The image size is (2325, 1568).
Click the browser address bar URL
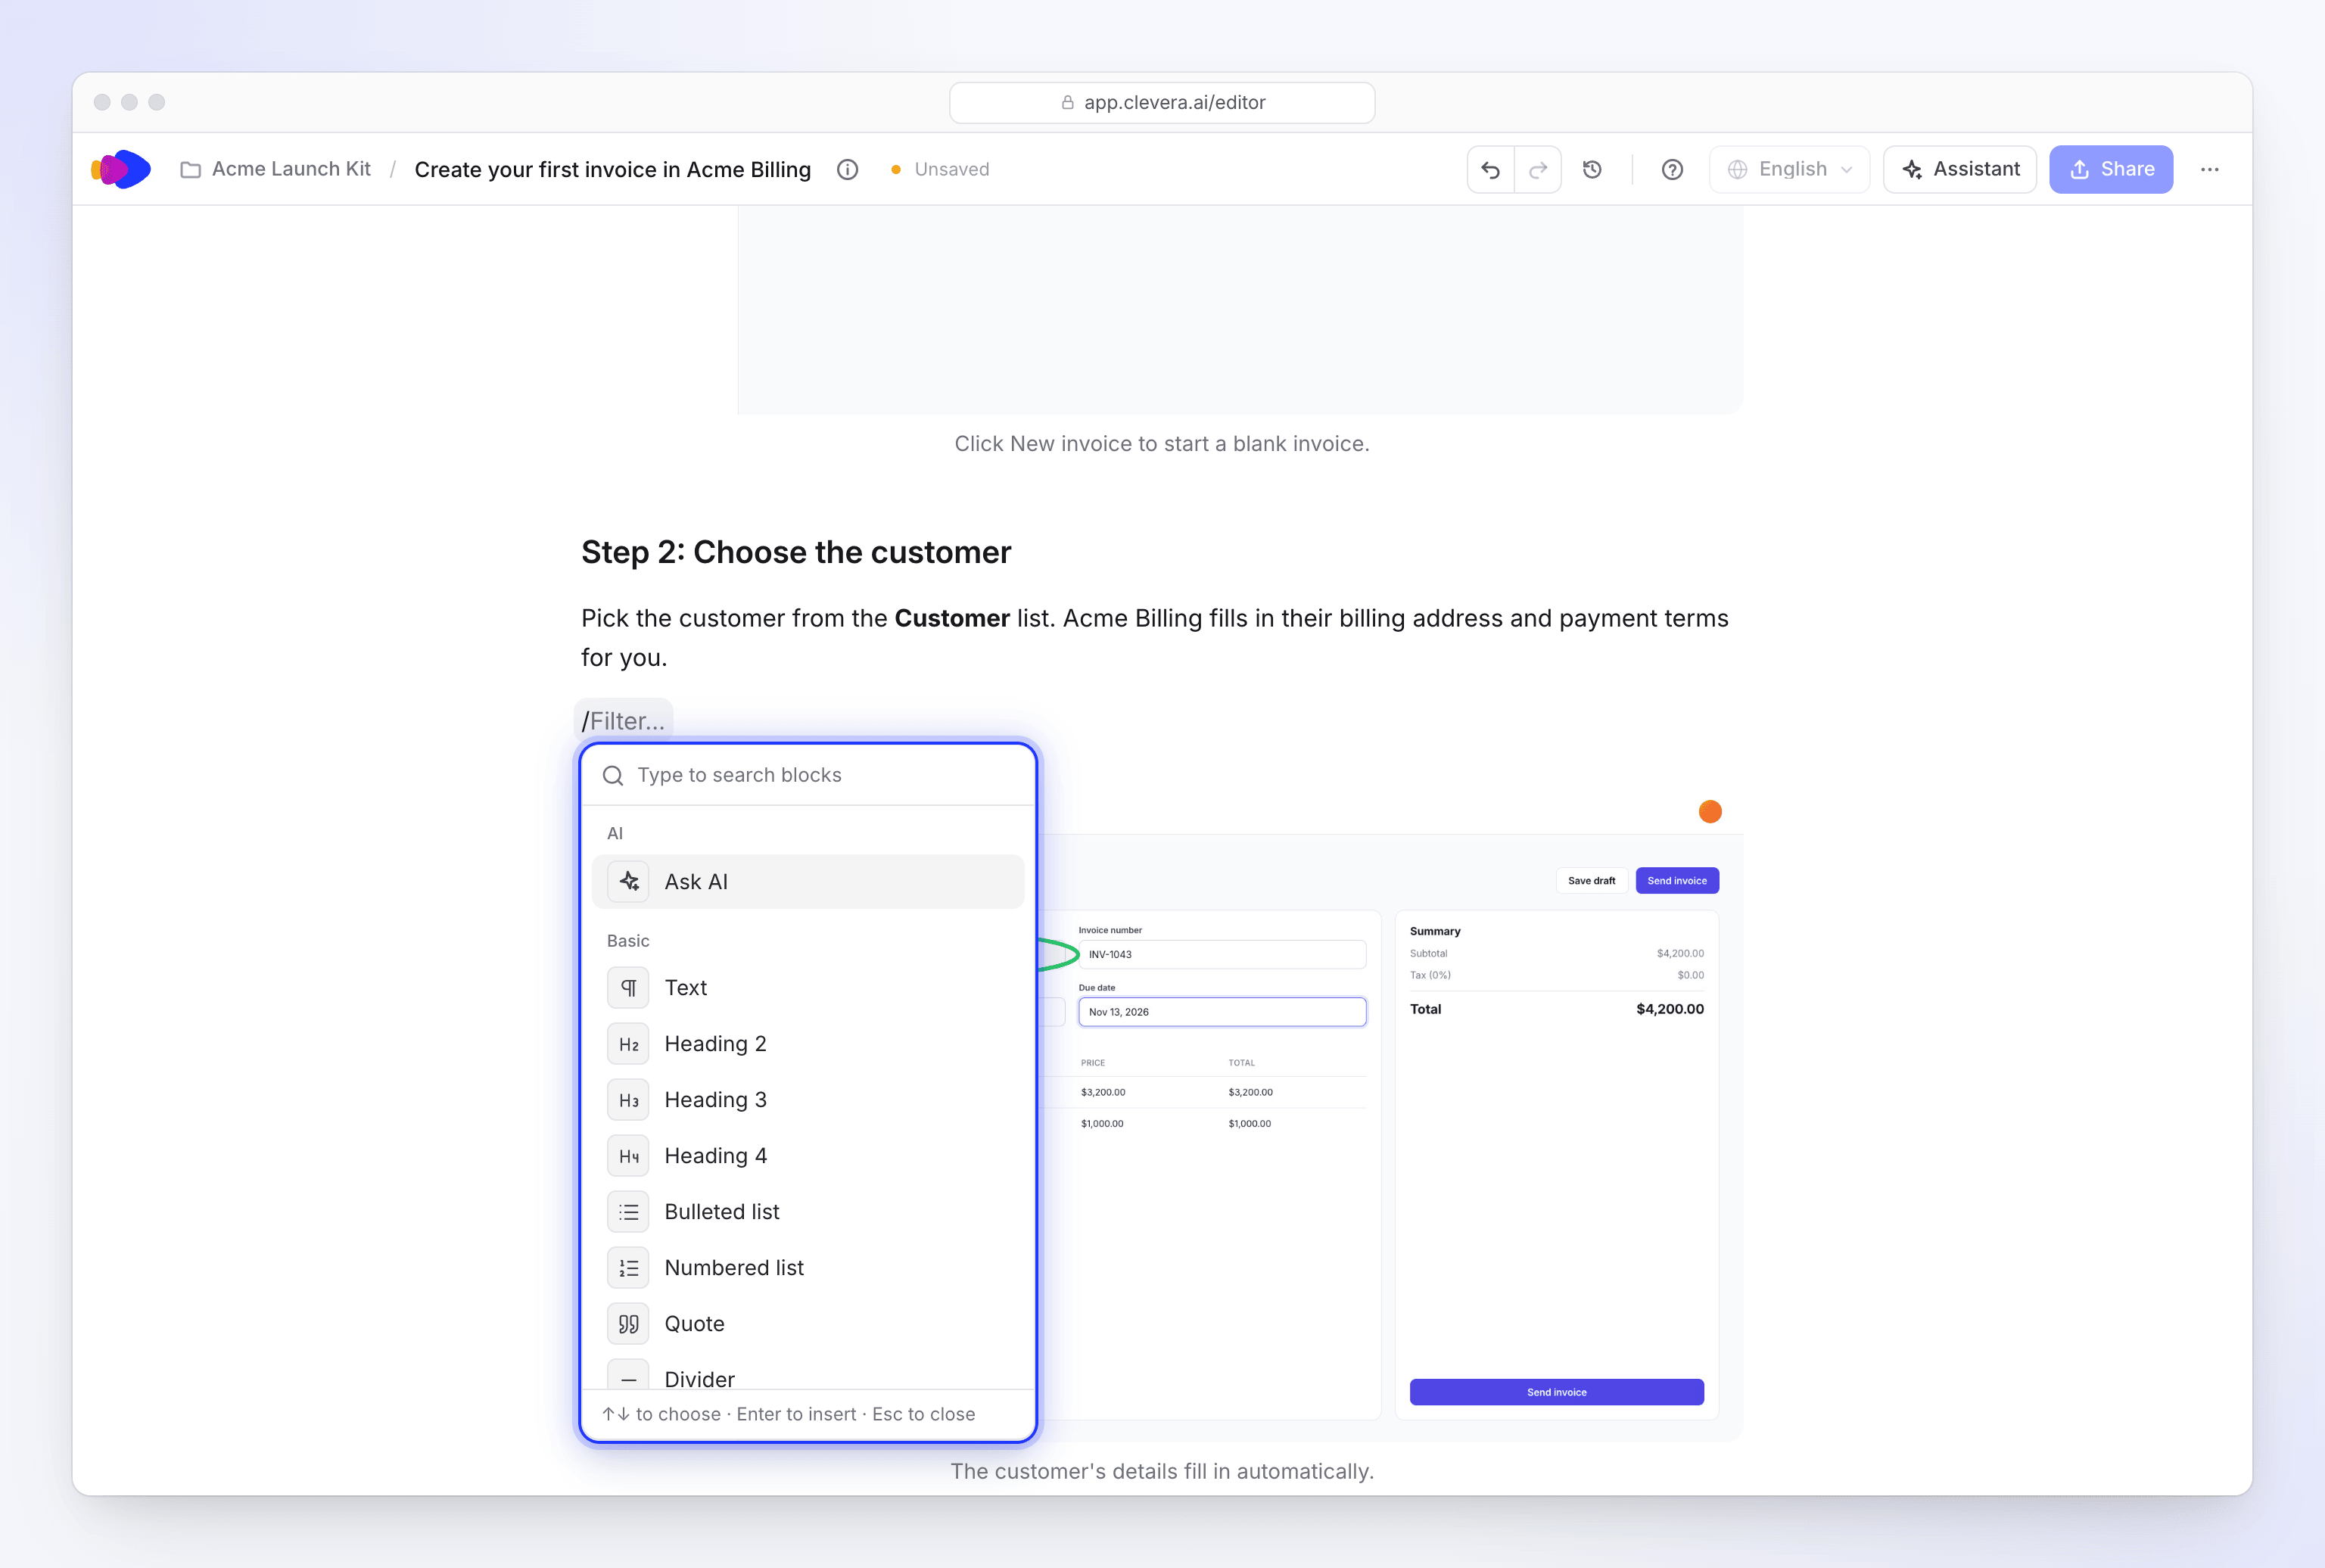pos(1162,102)
